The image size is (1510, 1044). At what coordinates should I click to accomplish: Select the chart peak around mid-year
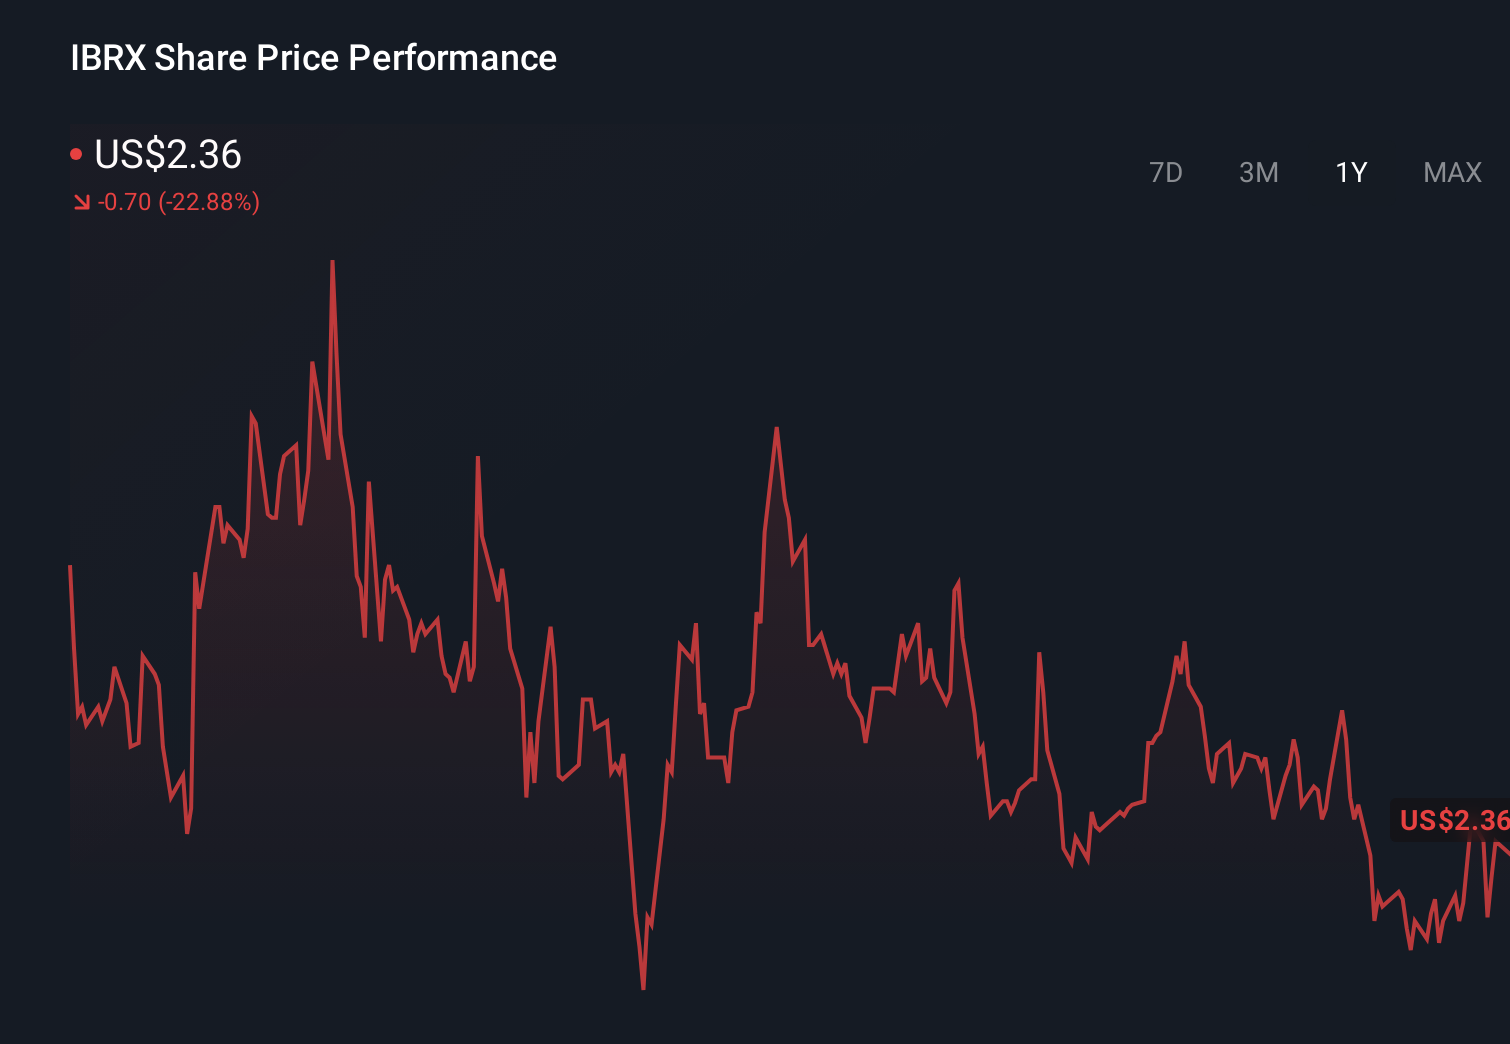pos(778,427)
